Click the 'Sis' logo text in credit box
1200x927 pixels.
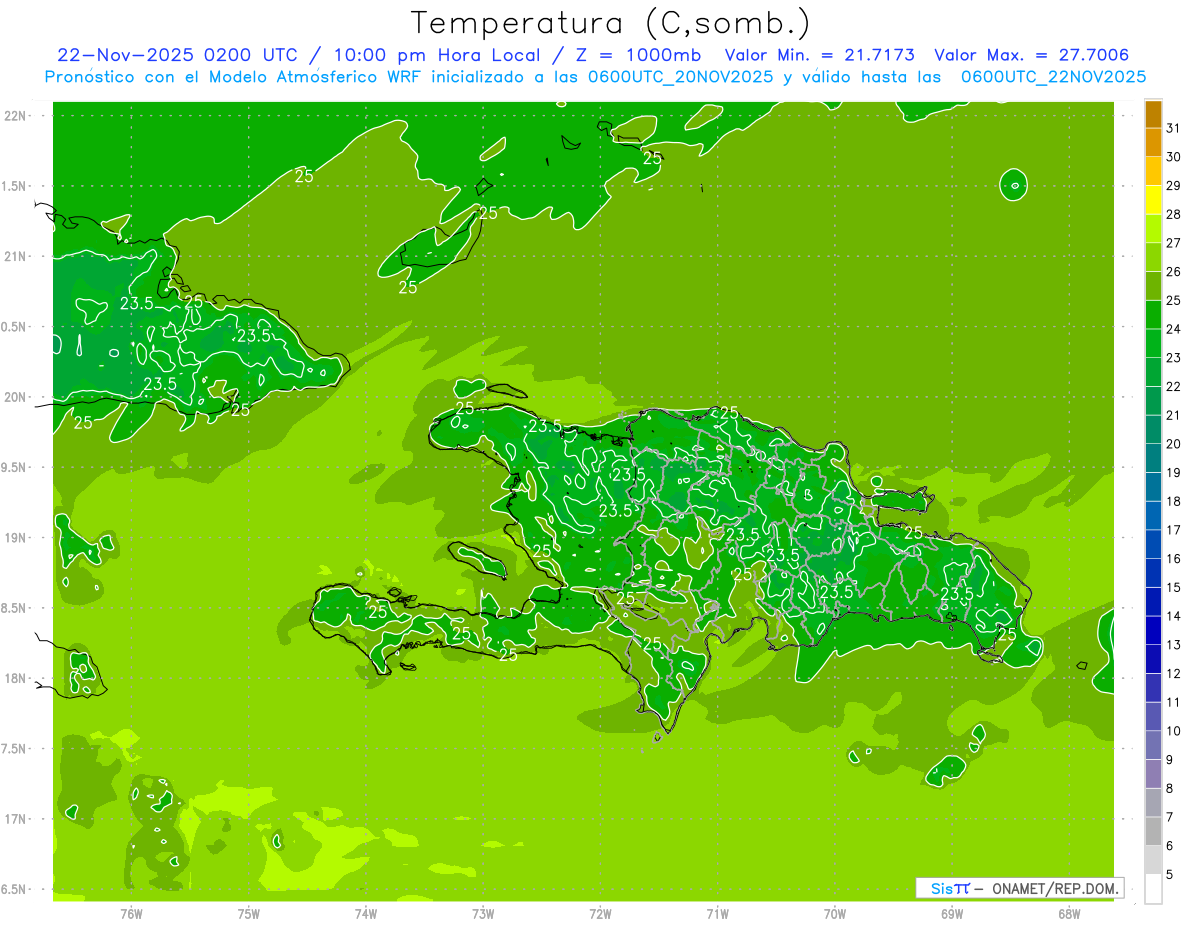click(x=942, y=888)
